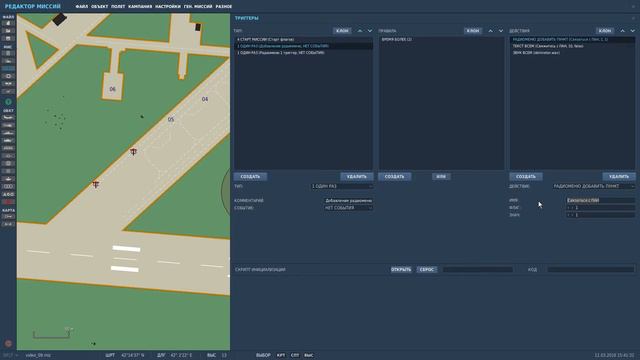
Task: Select action ТЕКСТ ВСЕМ
Action: 572,46
